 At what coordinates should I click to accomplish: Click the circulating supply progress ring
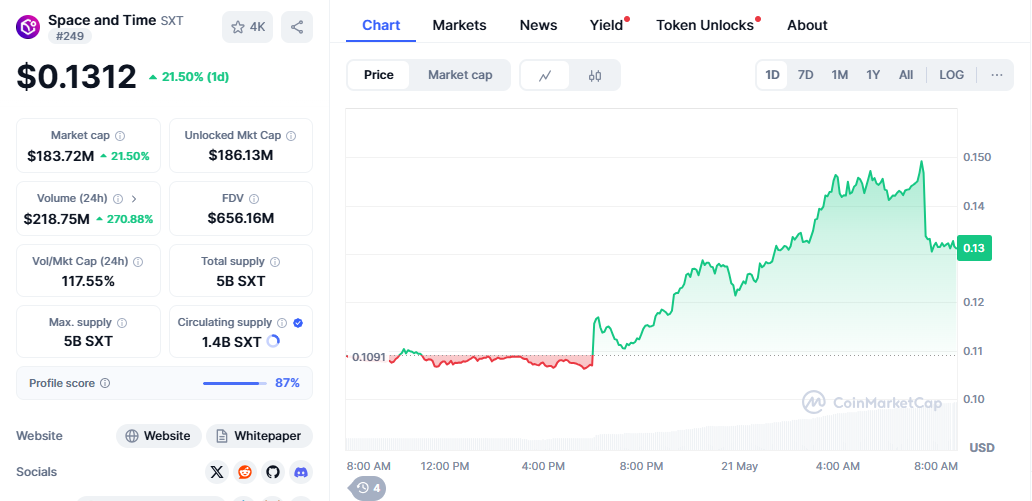(x=273, y=341)
